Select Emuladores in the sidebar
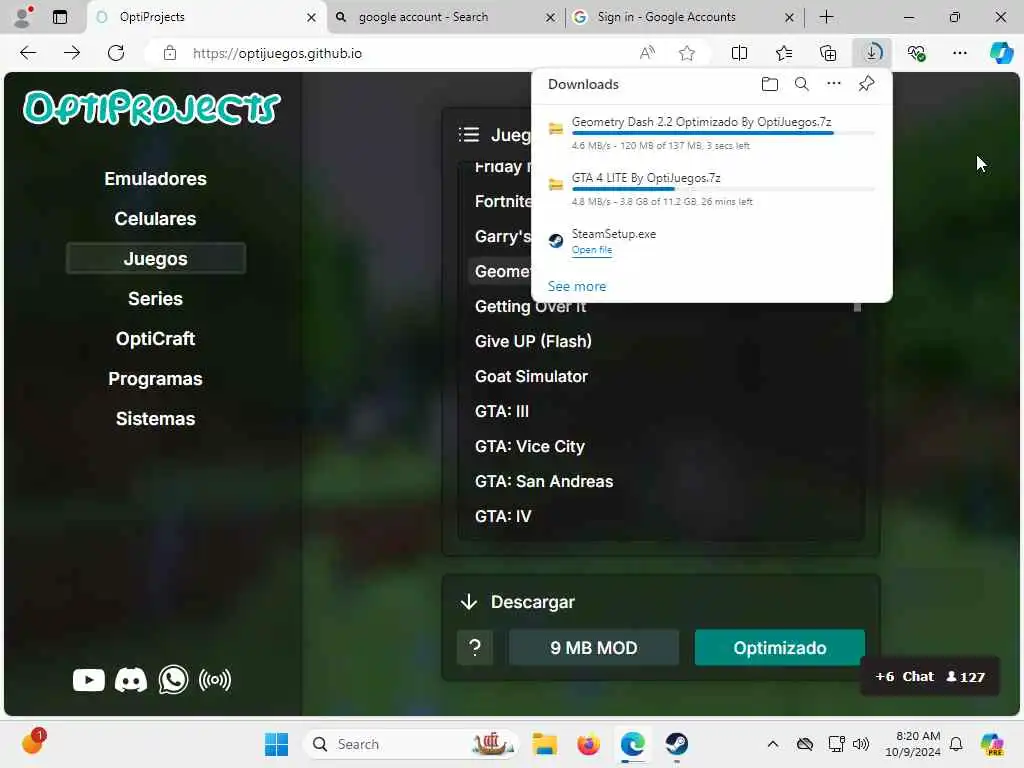The height and width of the screenshot is (768, 1024). (155, 179)
